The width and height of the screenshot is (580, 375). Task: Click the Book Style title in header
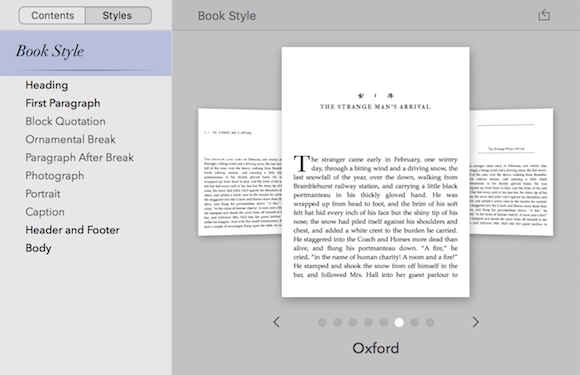point(227,16)
